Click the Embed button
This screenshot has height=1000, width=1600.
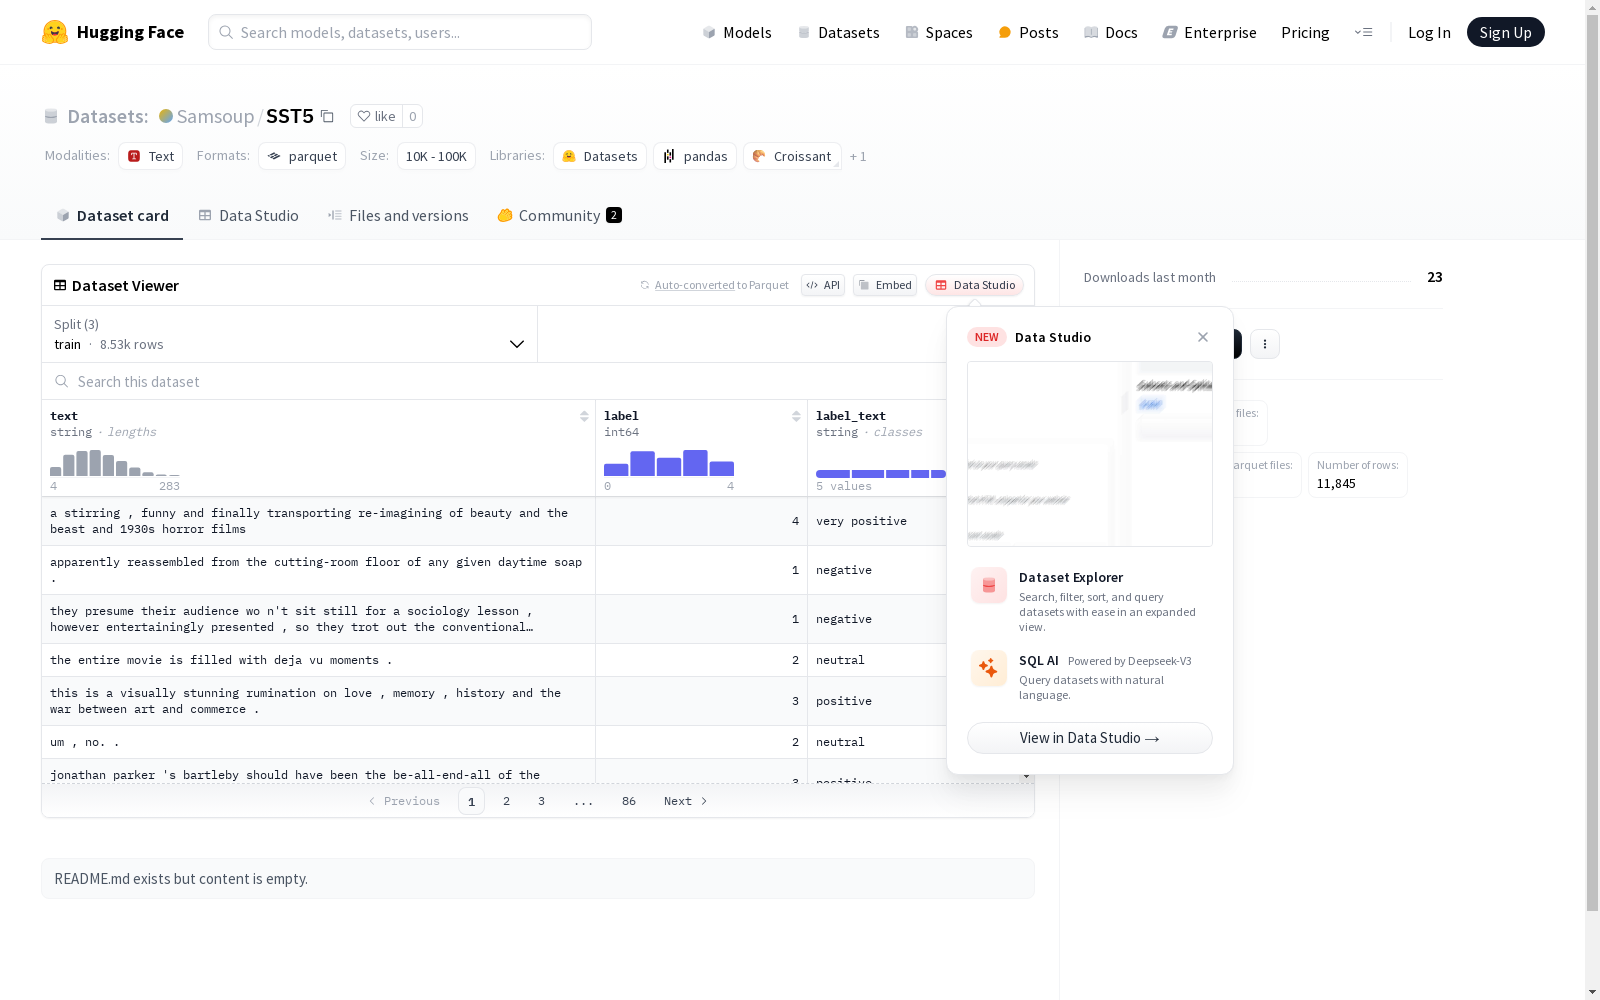point(885,285)
